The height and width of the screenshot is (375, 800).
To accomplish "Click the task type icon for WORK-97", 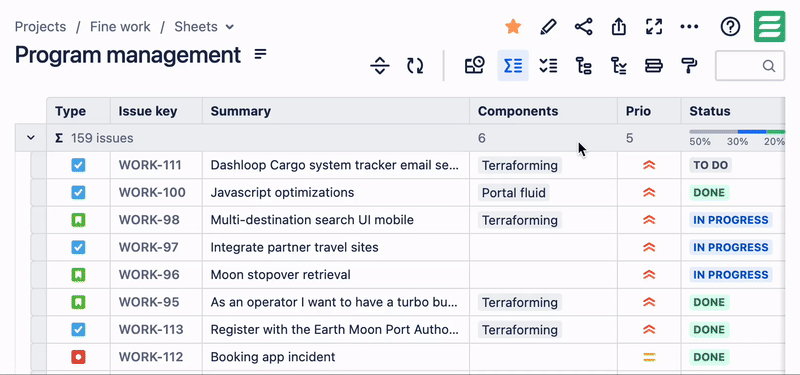I will pos(78,247).
